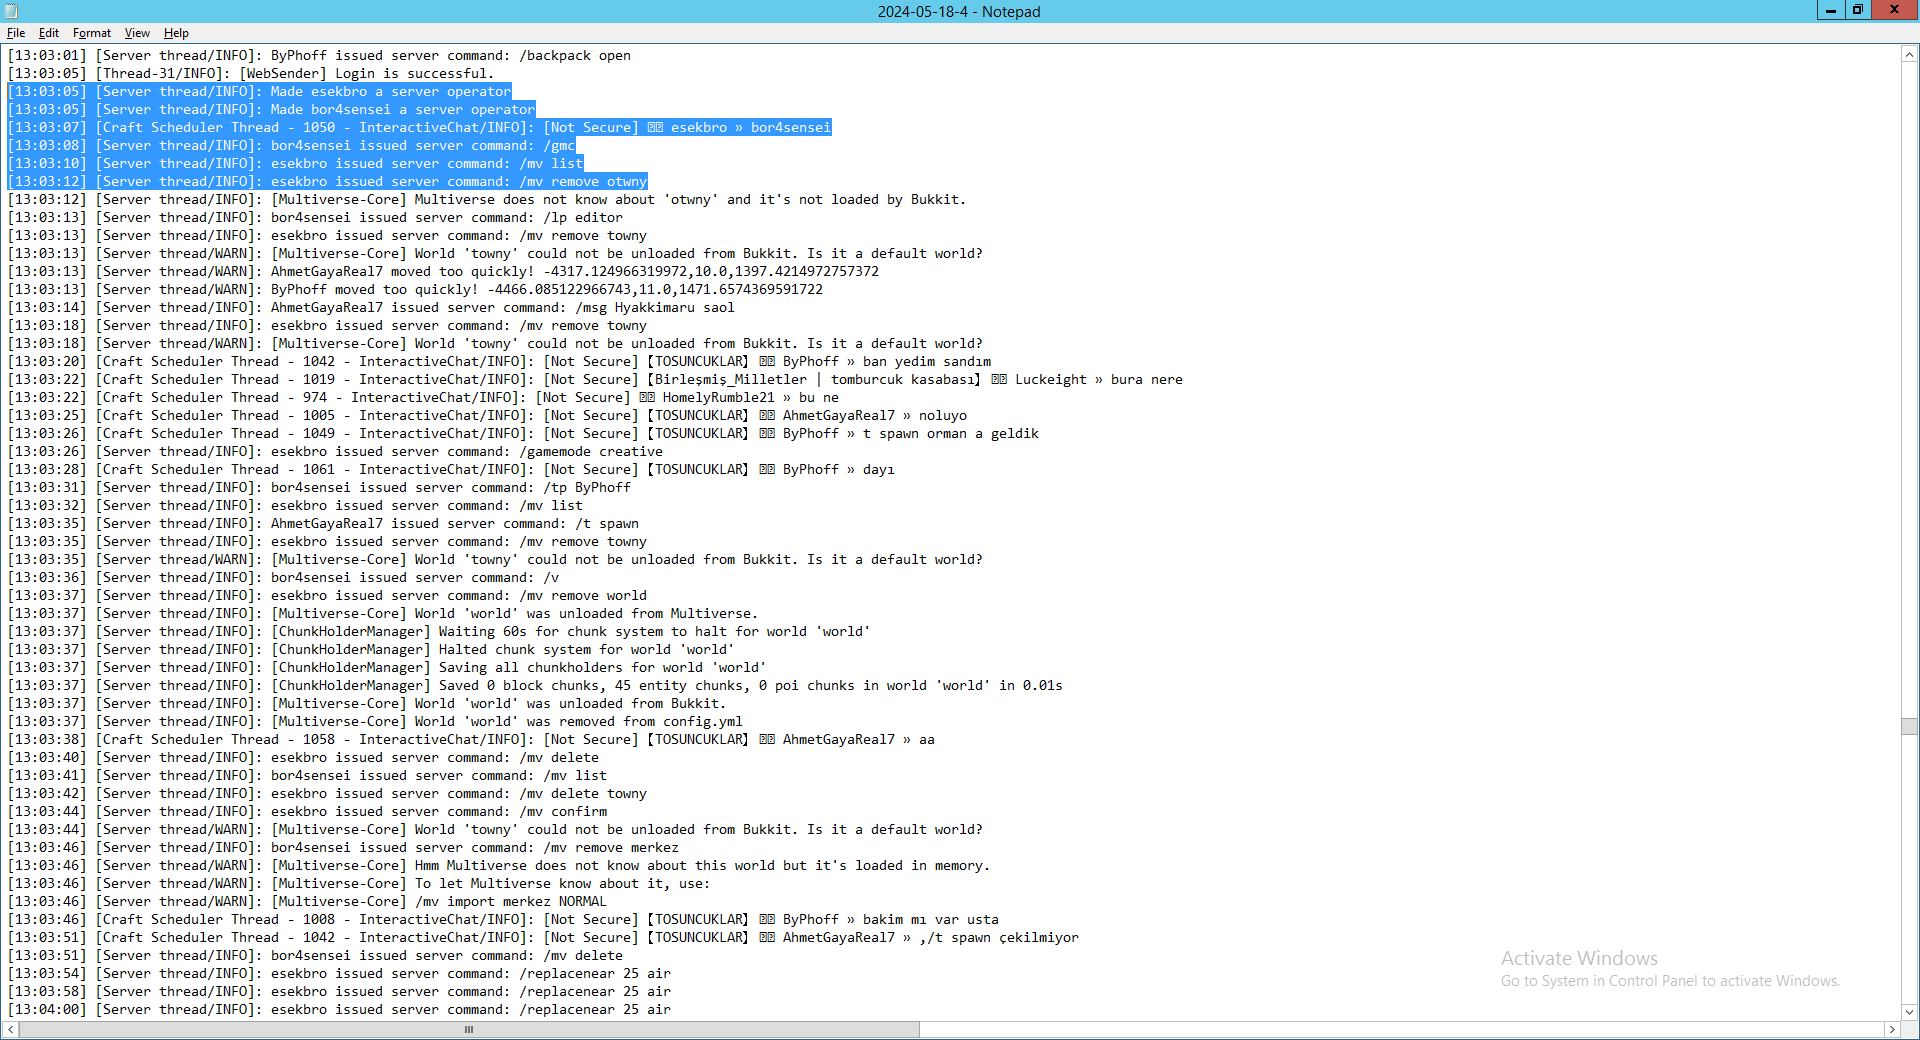Click the horizontal scrollbar right arrow
This screenshot has width=1920, height=1040.
tap(1891, 1029)
